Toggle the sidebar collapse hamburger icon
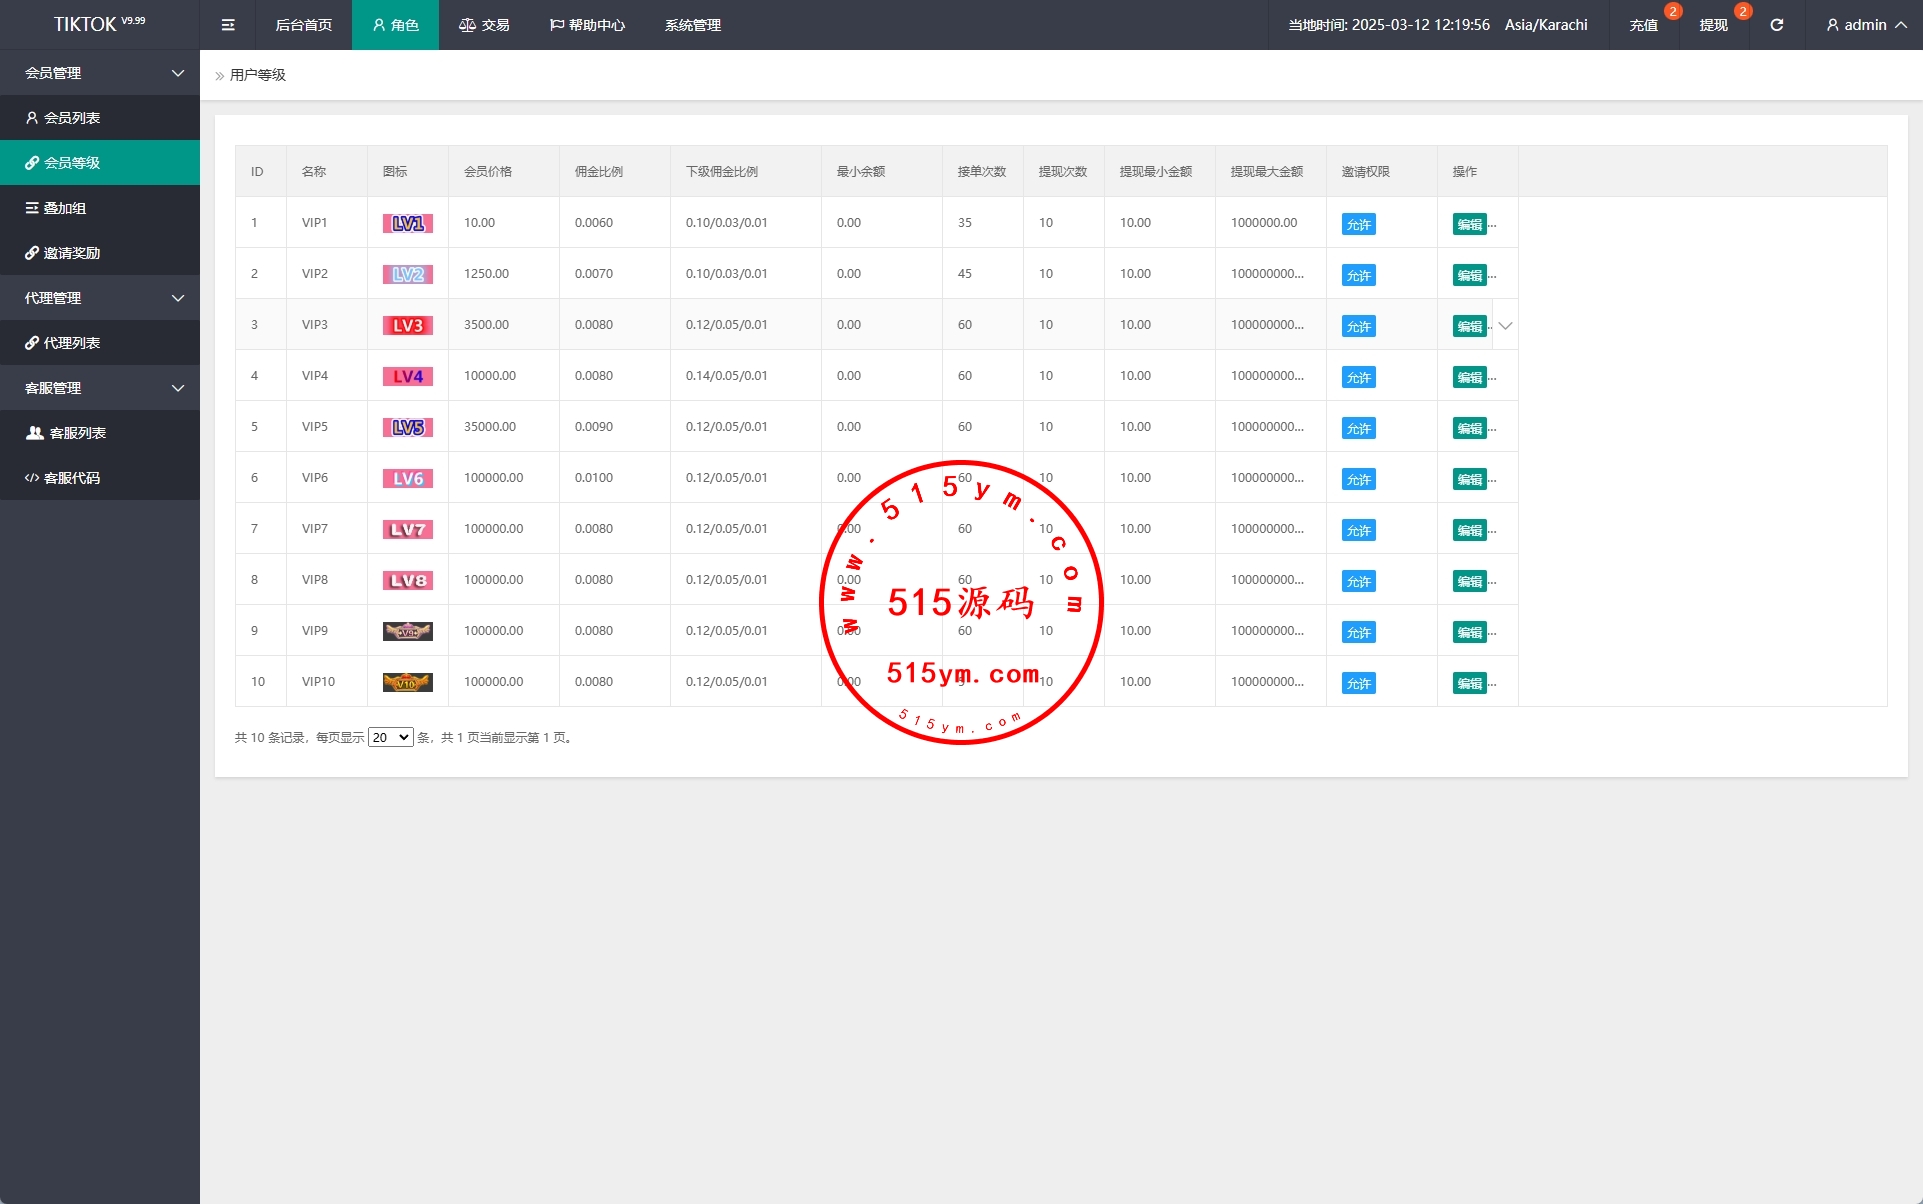 (228, 25)
